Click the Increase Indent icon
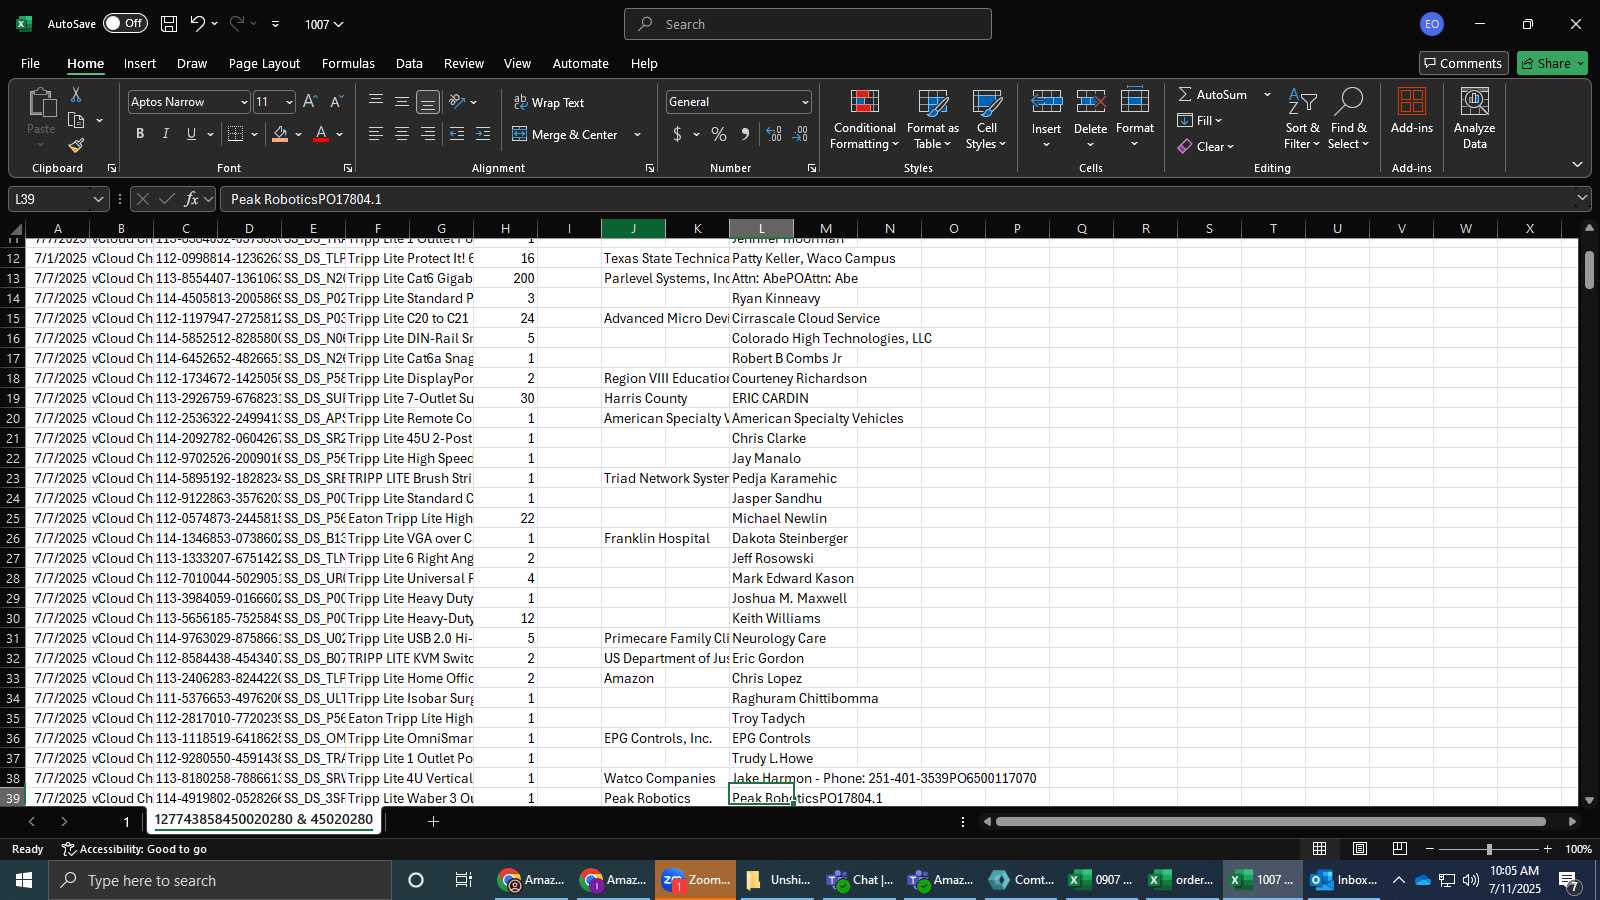The image size is (1600, 900). tap(483, 134)
